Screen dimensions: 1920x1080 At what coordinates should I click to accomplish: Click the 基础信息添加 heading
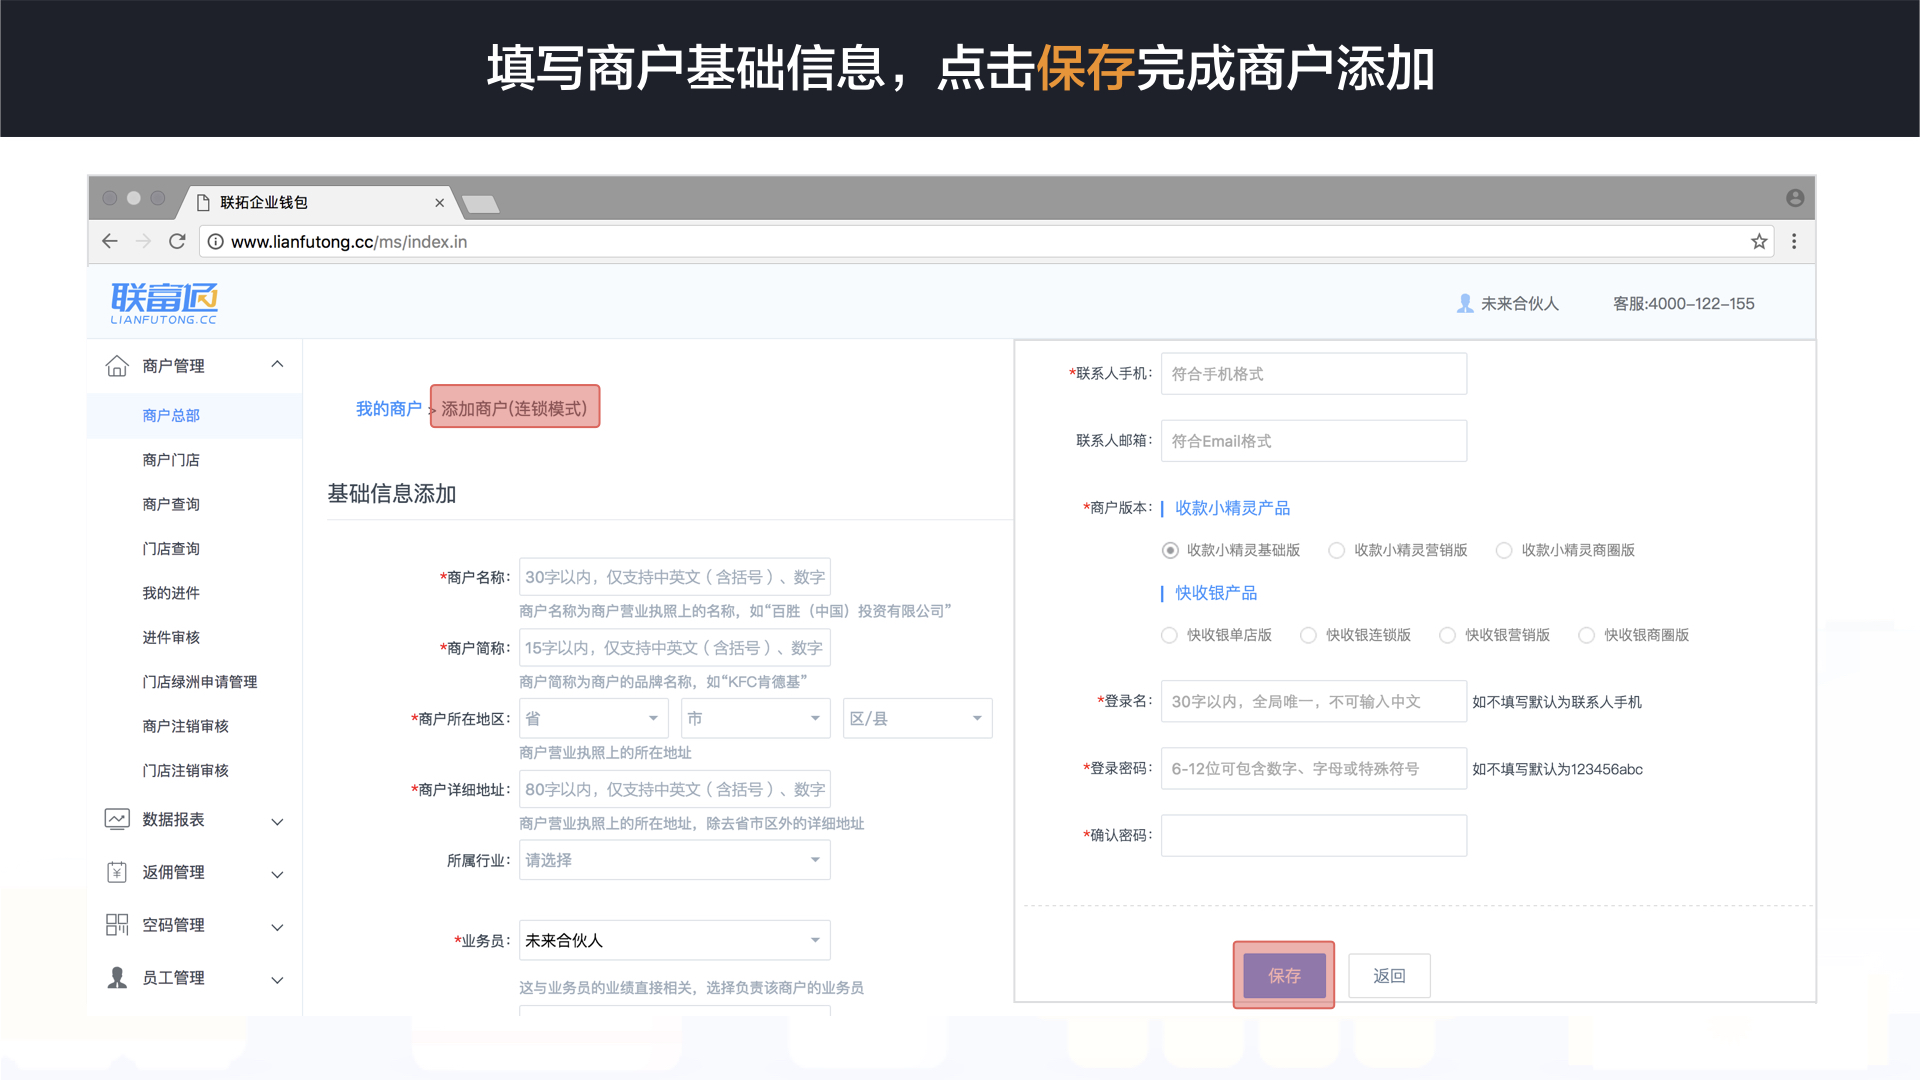(392, 493)
